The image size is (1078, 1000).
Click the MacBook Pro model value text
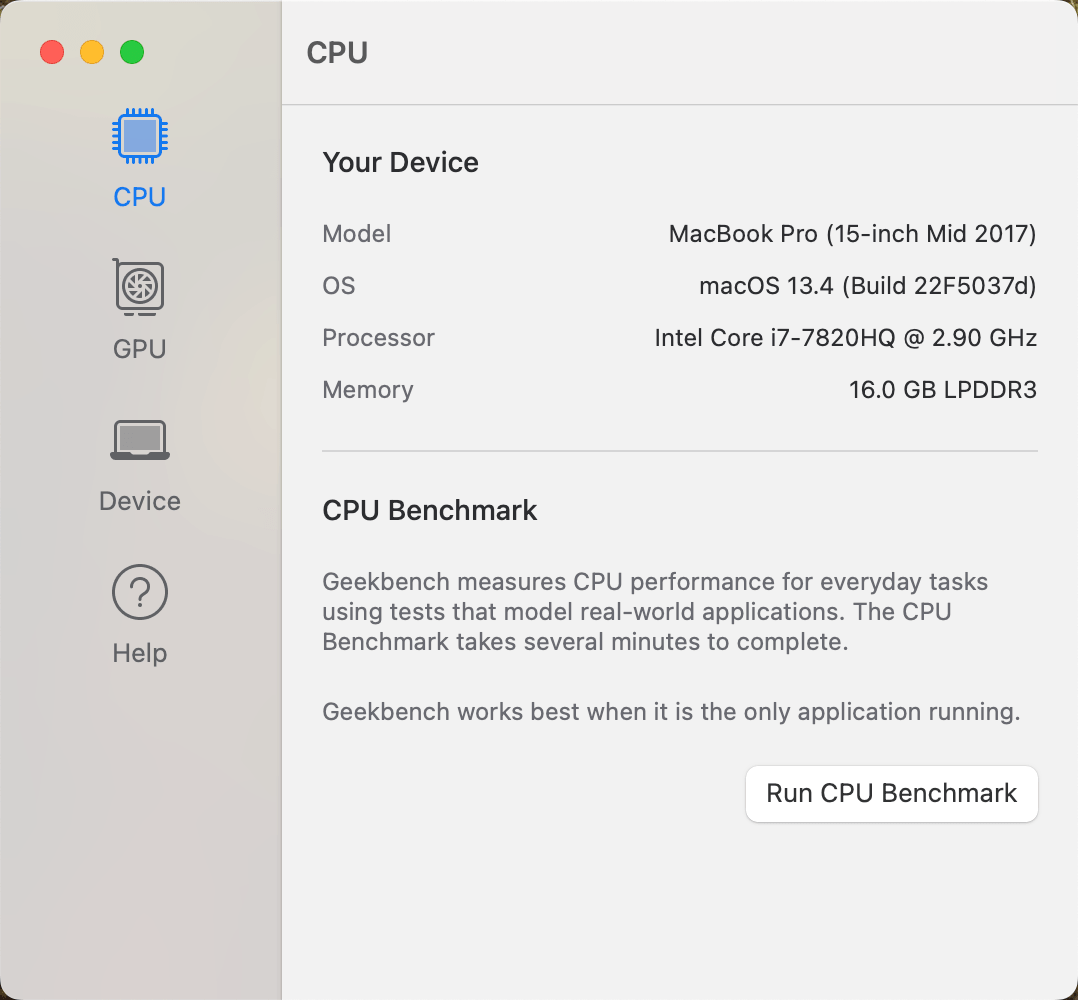[852, 234]
